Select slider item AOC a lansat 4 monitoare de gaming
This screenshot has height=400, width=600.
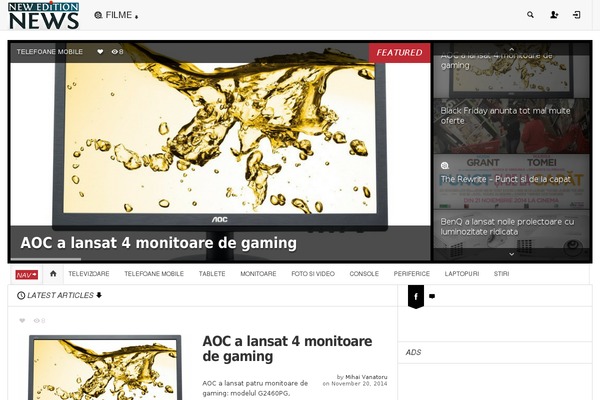(x=512, y=70)
